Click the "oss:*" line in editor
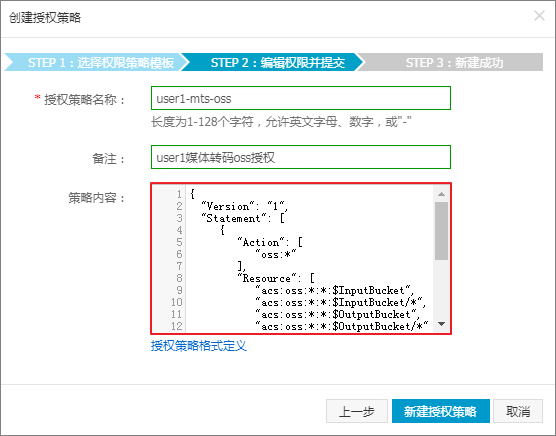This screenshot has height=436, width=556. 276,255
